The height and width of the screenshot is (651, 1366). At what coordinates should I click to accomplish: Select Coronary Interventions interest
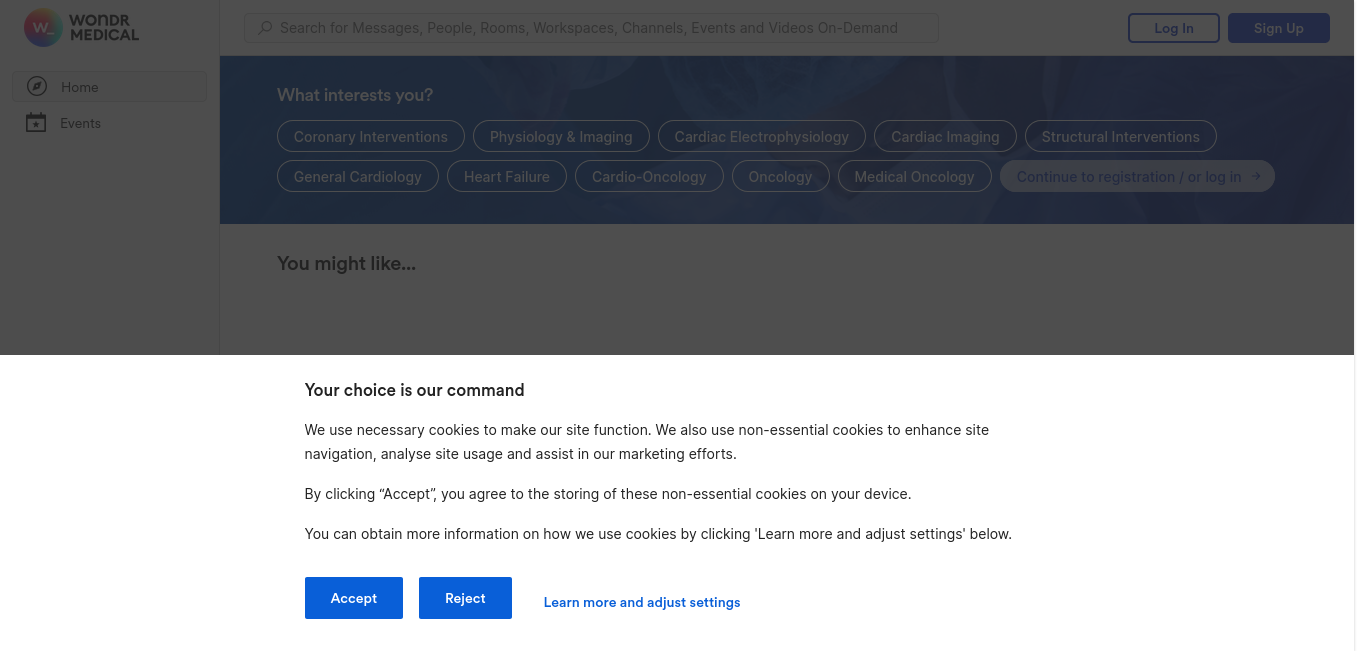click(371, 136)
